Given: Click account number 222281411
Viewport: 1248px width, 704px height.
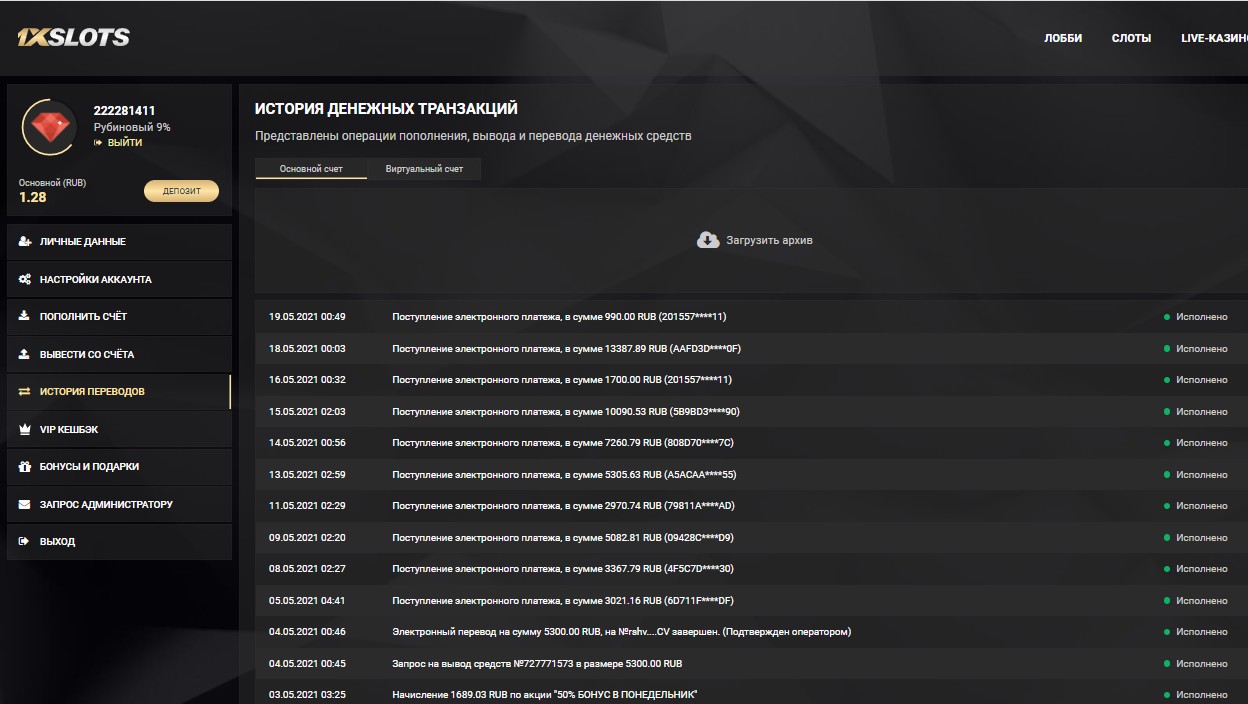Looking at the screenshot, I should tap(124, 111).
